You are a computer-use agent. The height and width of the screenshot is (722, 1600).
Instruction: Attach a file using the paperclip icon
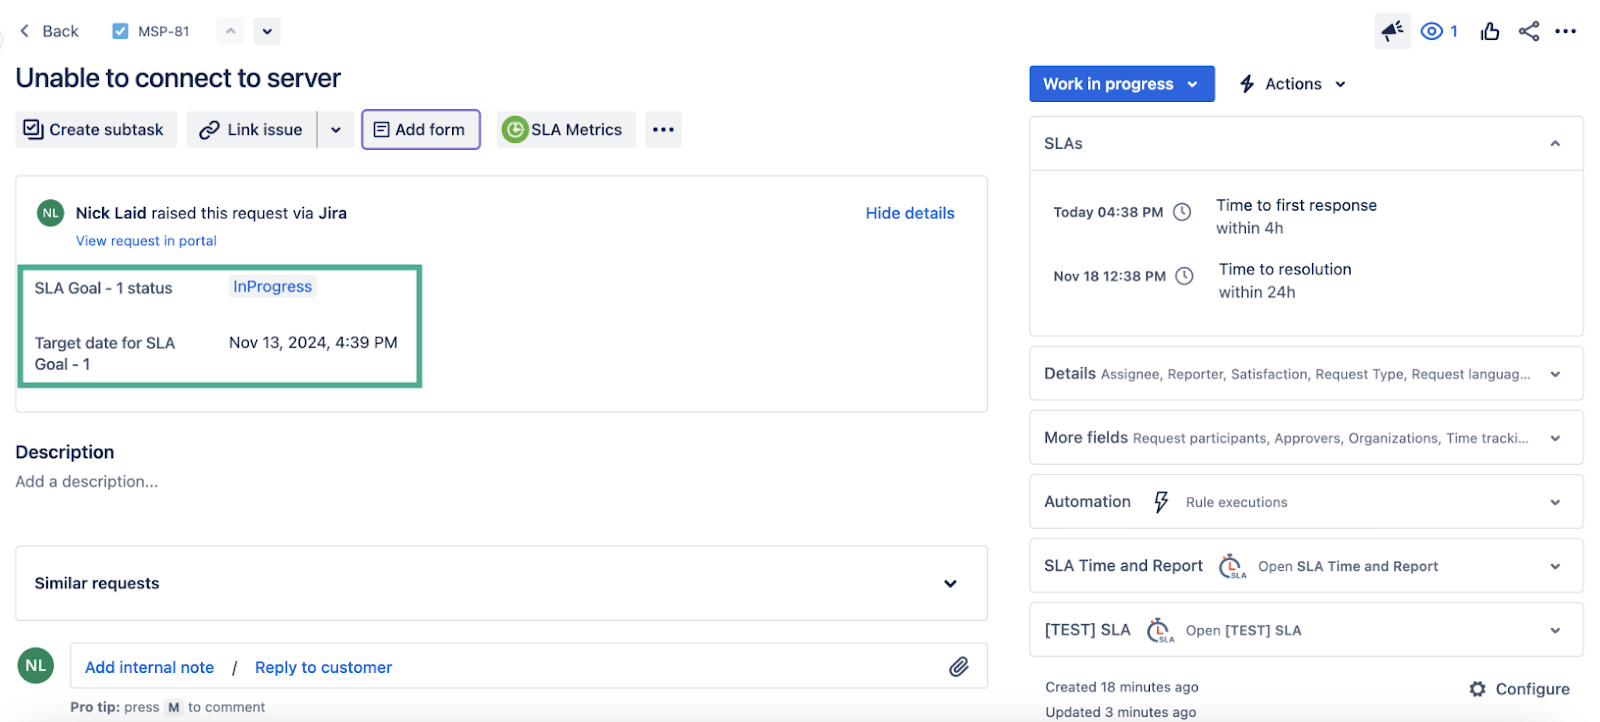pos(958,667)
